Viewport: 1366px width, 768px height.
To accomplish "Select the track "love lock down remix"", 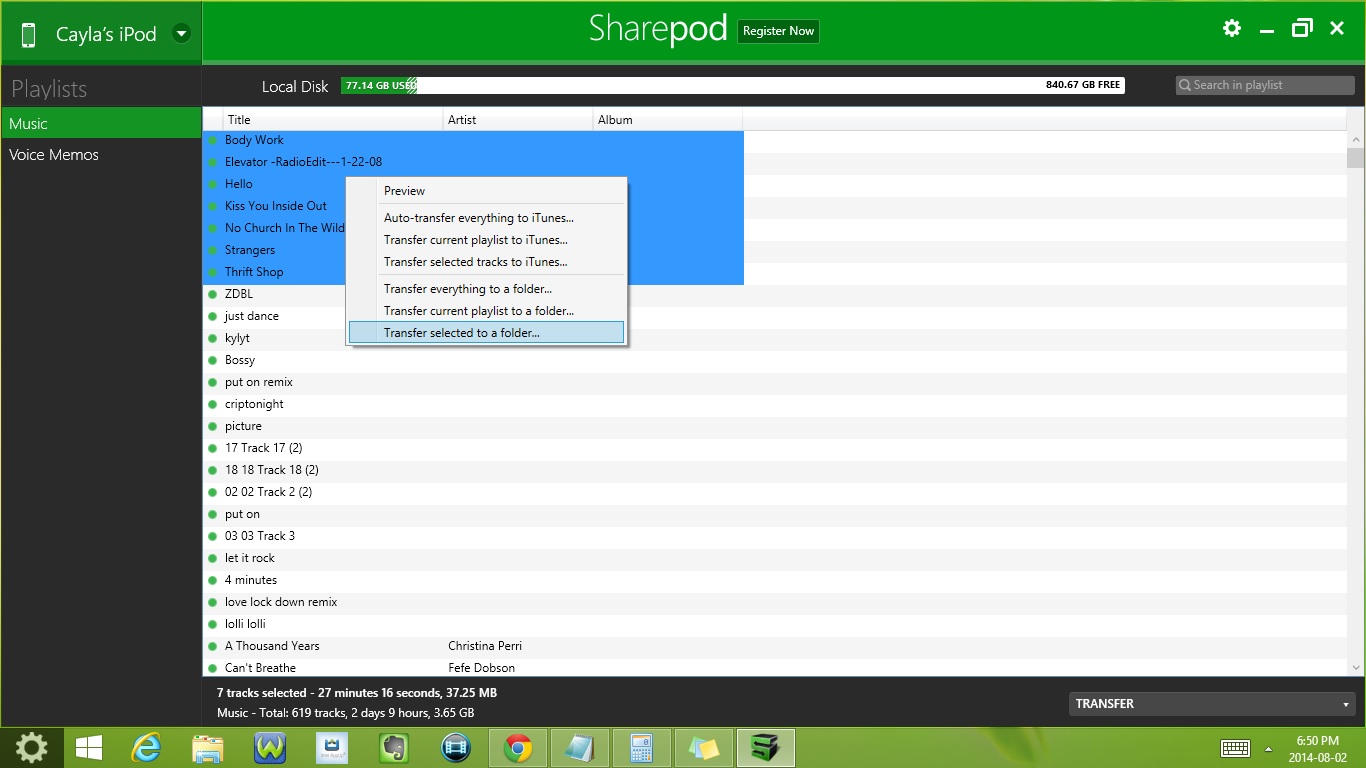I will (x=281, y=602).
